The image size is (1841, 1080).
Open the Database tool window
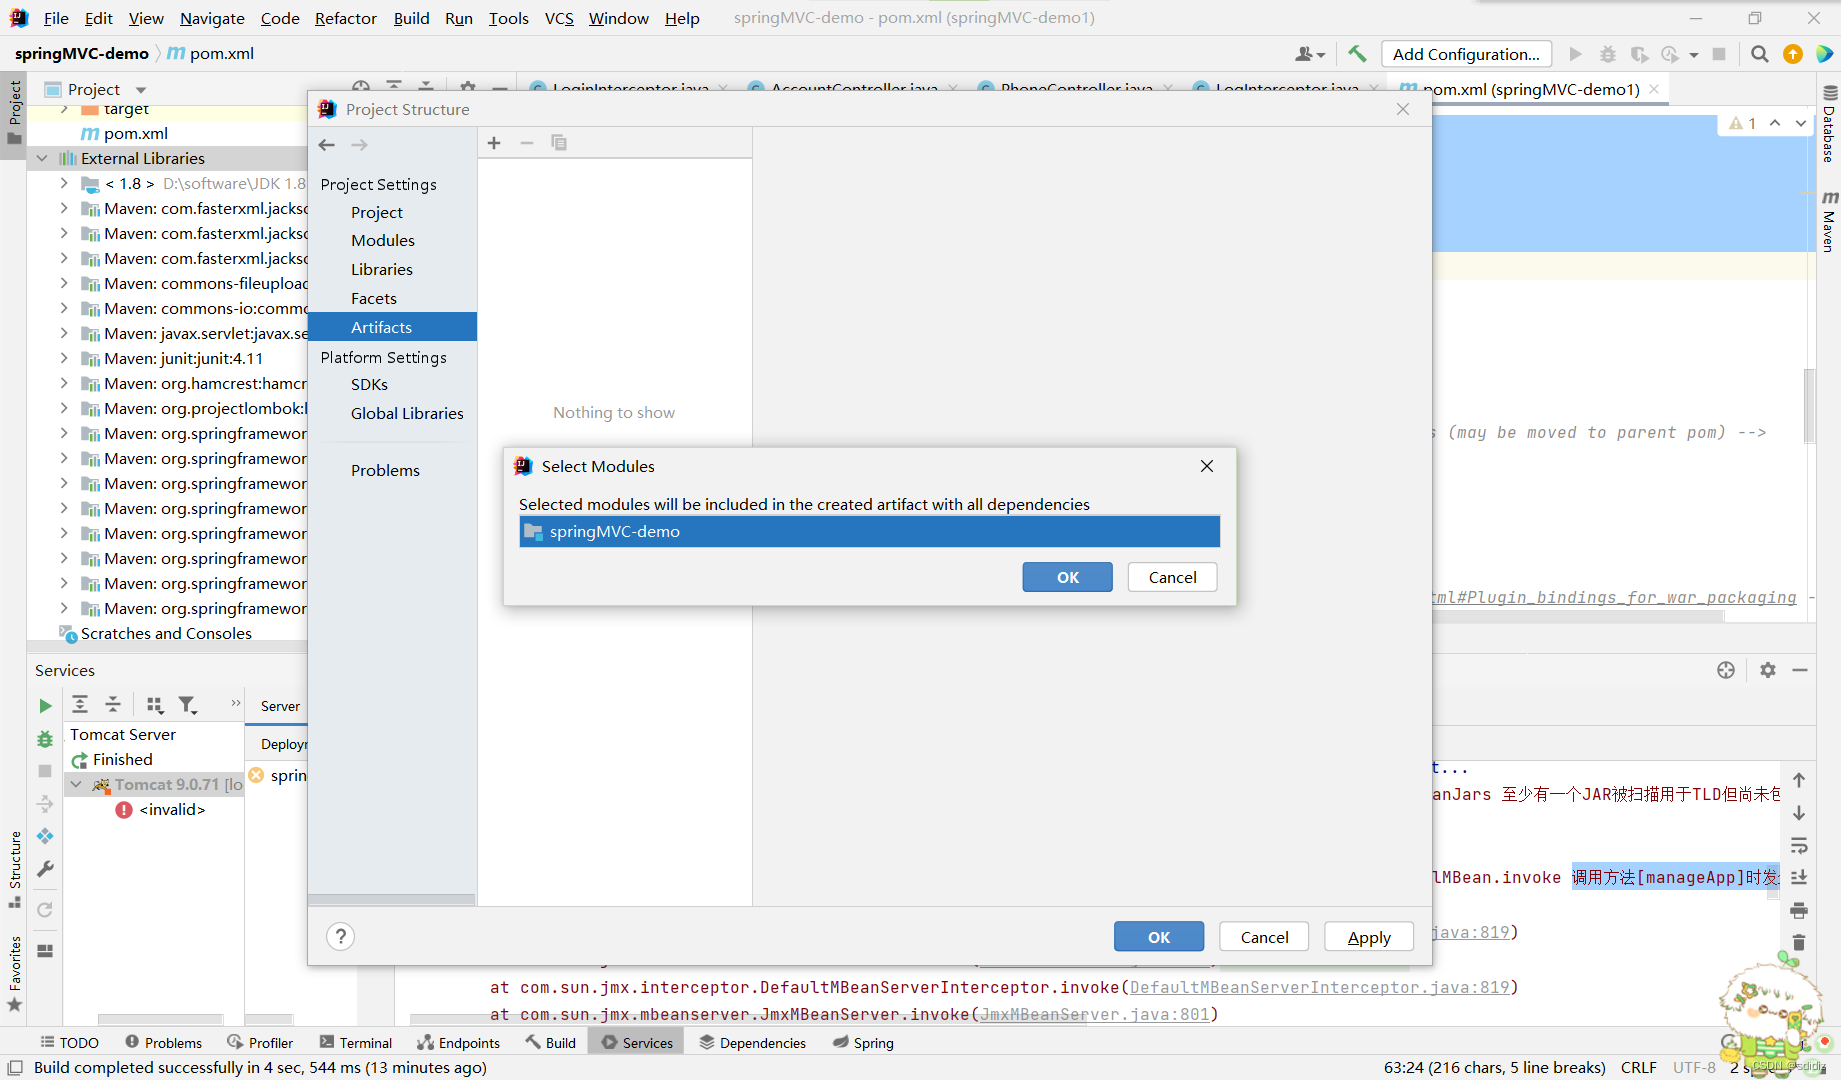(x=1829, y=124)
